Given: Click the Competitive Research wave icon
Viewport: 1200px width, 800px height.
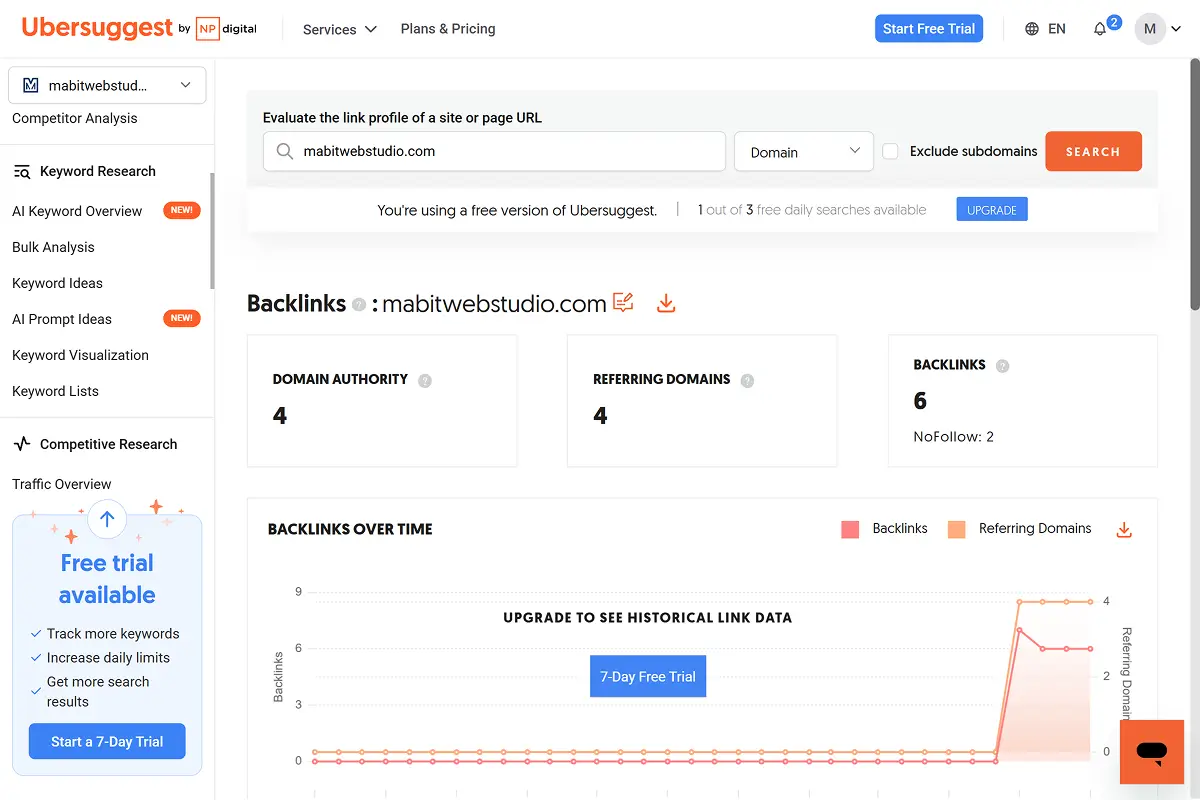Looking at the screenshot, I should click(22, 443).
